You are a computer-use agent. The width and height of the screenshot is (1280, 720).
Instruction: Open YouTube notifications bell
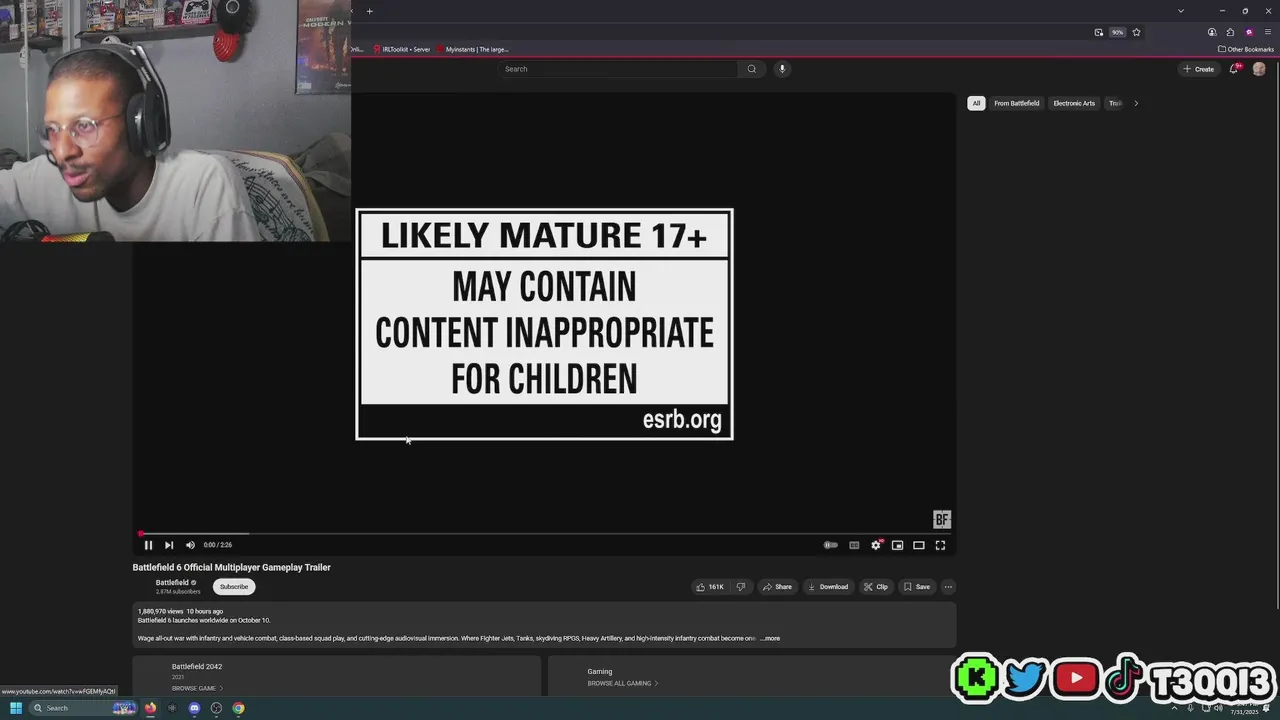click(x=1234, y=69)
